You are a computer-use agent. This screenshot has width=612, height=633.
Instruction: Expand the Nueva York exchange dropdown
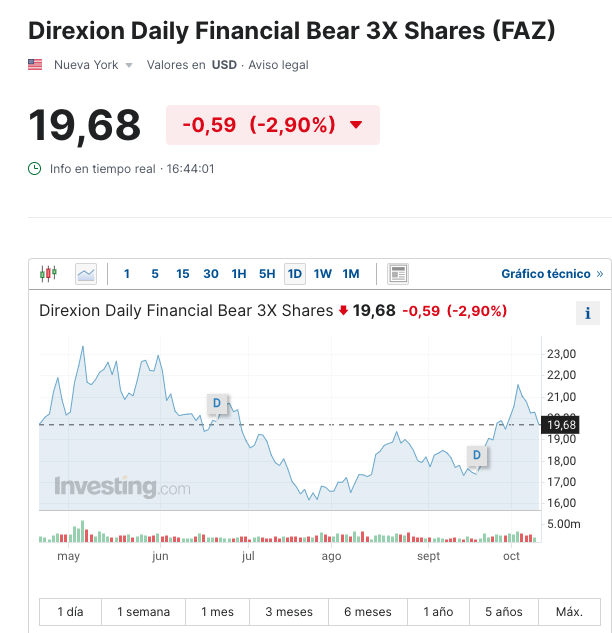pyautogui.click(x=129, y=65)
